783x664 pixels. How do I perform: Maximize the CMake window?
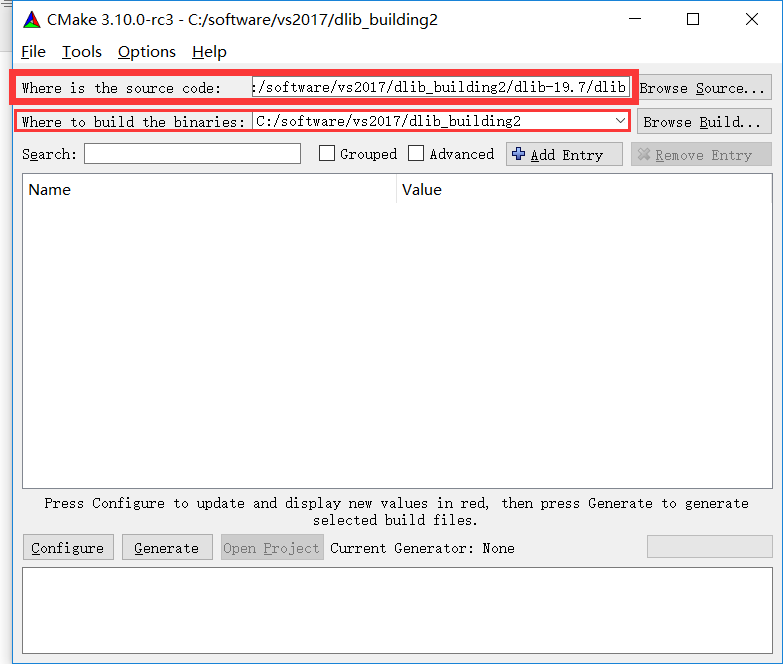693,19
